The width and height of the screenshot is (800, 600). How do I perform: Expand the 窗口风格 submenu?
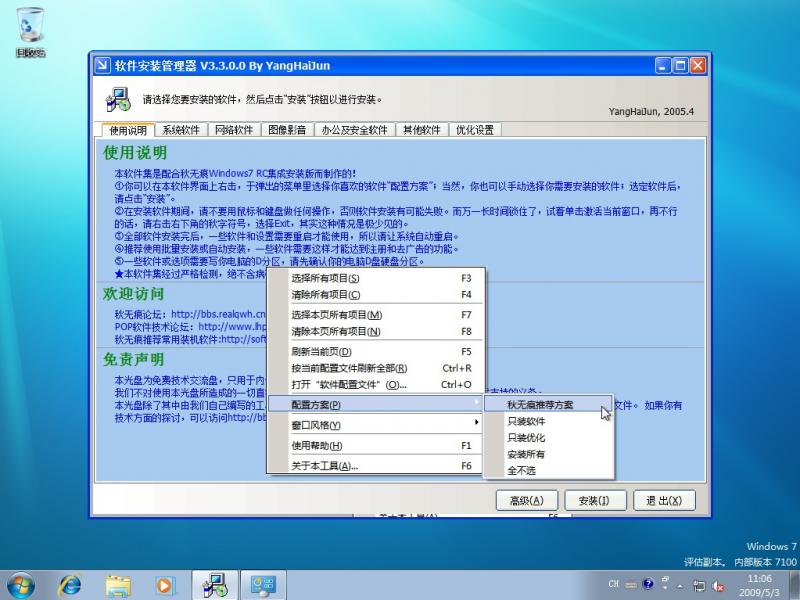click(374, 424)
